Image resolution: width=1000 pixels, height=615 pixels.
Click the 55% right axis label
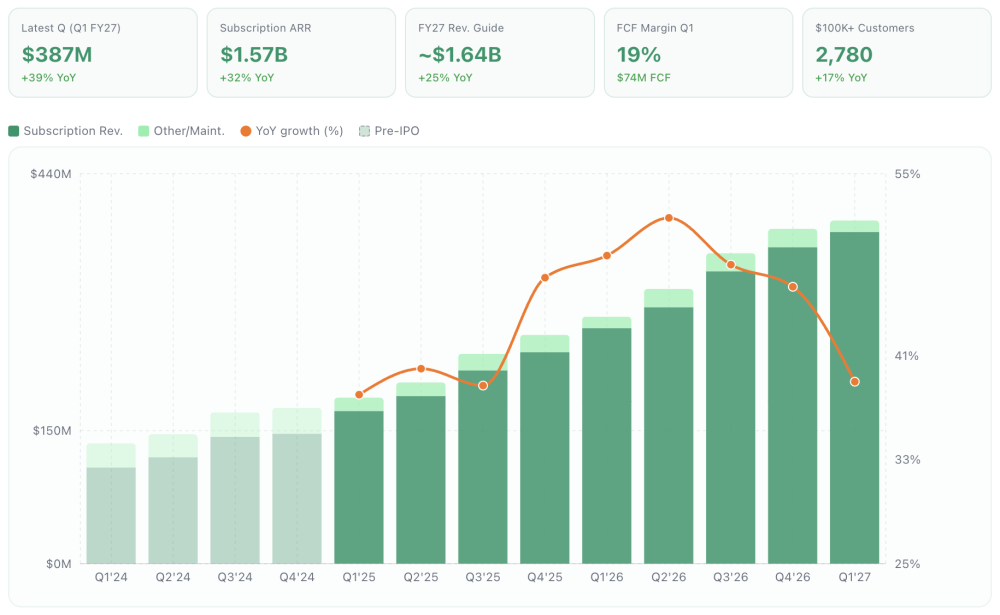(907, 174)
